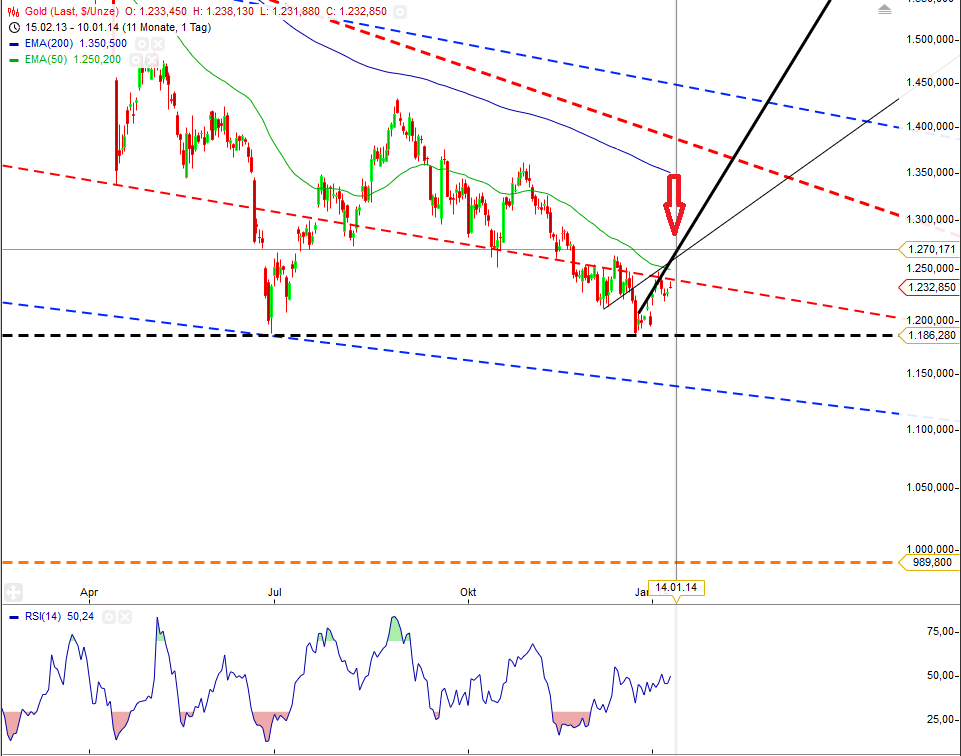This screenshot has height=756, width=961.
Task: Toggle the RSI line via its legend marker
Action: 14,617
